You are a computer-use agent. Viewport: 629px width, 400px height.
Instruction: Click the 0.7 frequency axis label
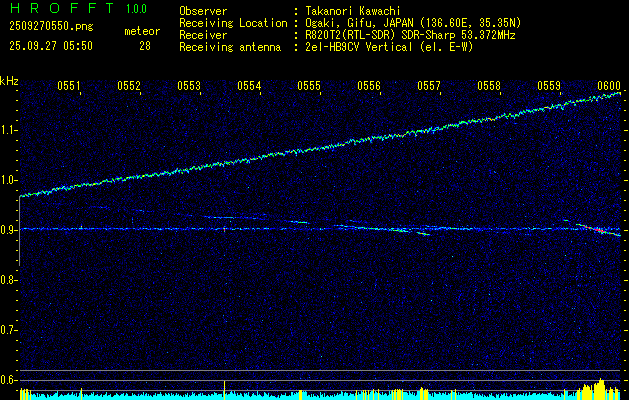[x=9, y=329]
